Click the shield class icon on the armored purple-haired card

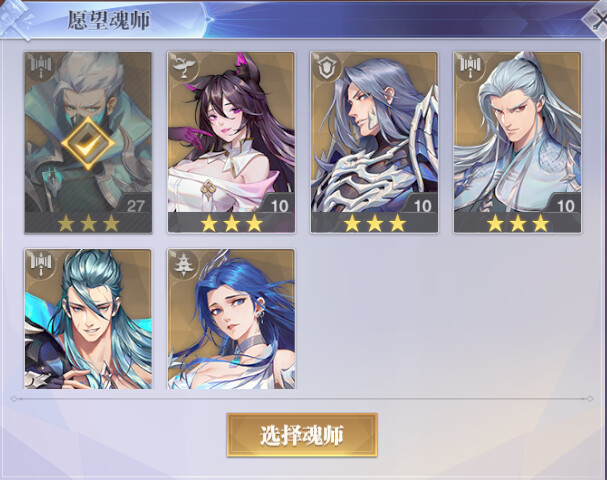(327, 67)
